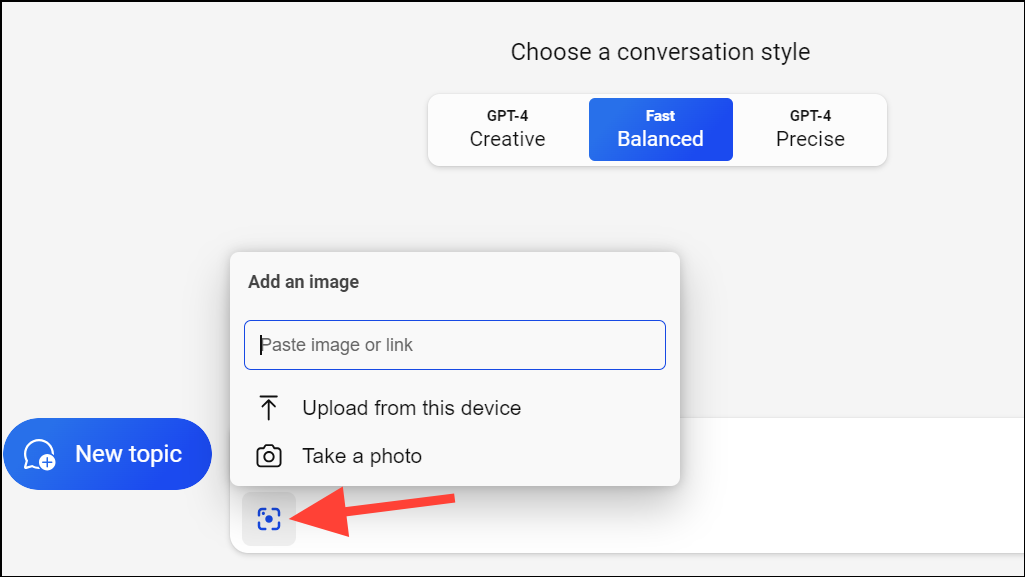Select the GPT-4 Precise conversation style
Screen dimensions: 1025x577
(x=810, y=129)
